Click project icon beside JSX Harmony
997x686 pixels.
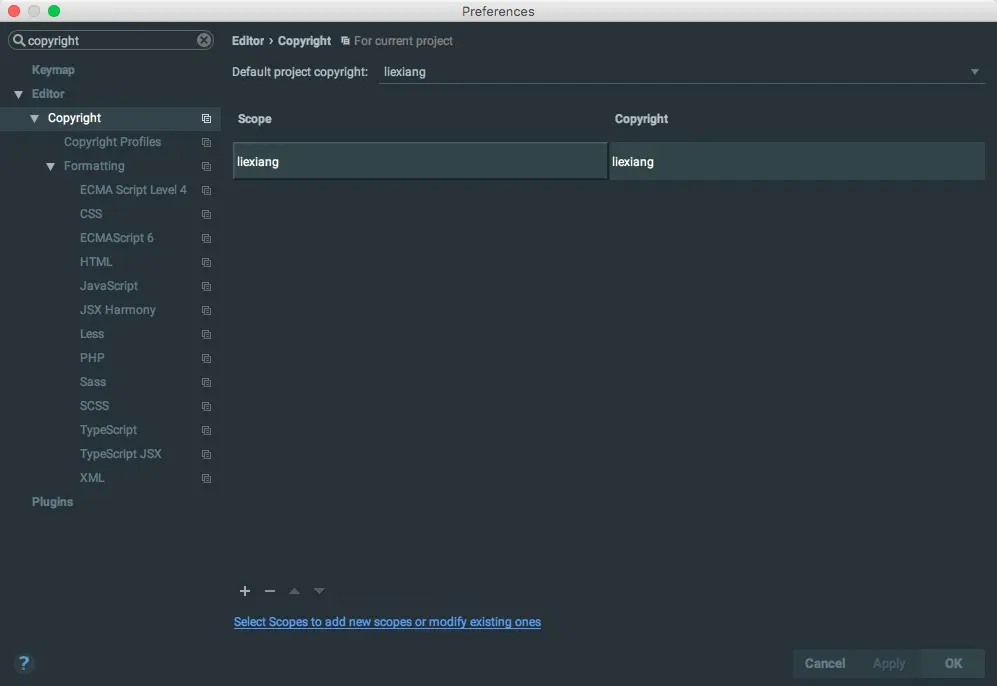coord(206,310)
